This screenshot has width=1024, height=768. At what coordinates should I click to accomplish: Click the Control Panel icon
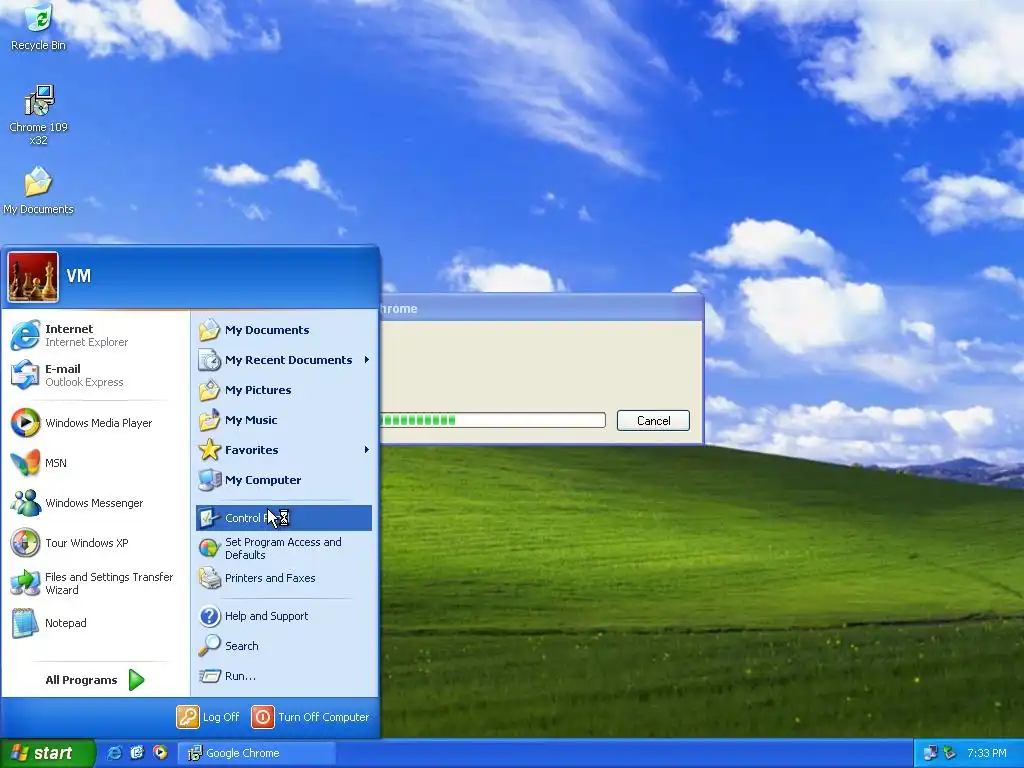click(209, 518)
